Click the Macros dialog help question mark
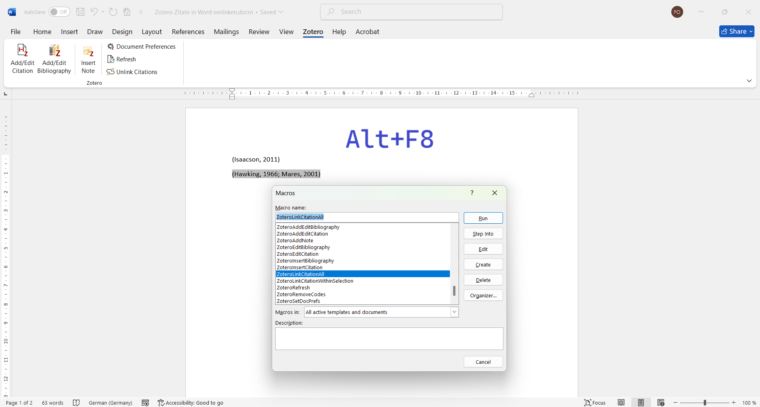 click(472, 193)
